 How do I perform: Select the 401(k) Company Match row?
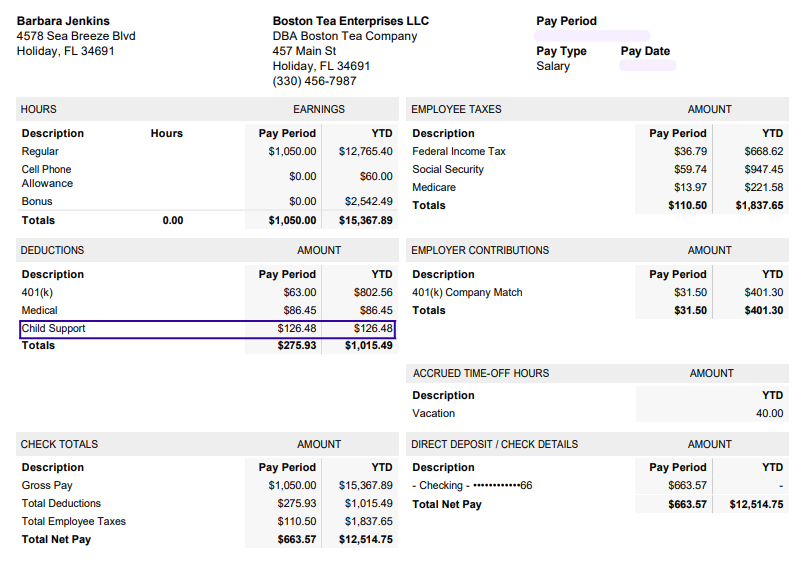click(x=598, y=292)
